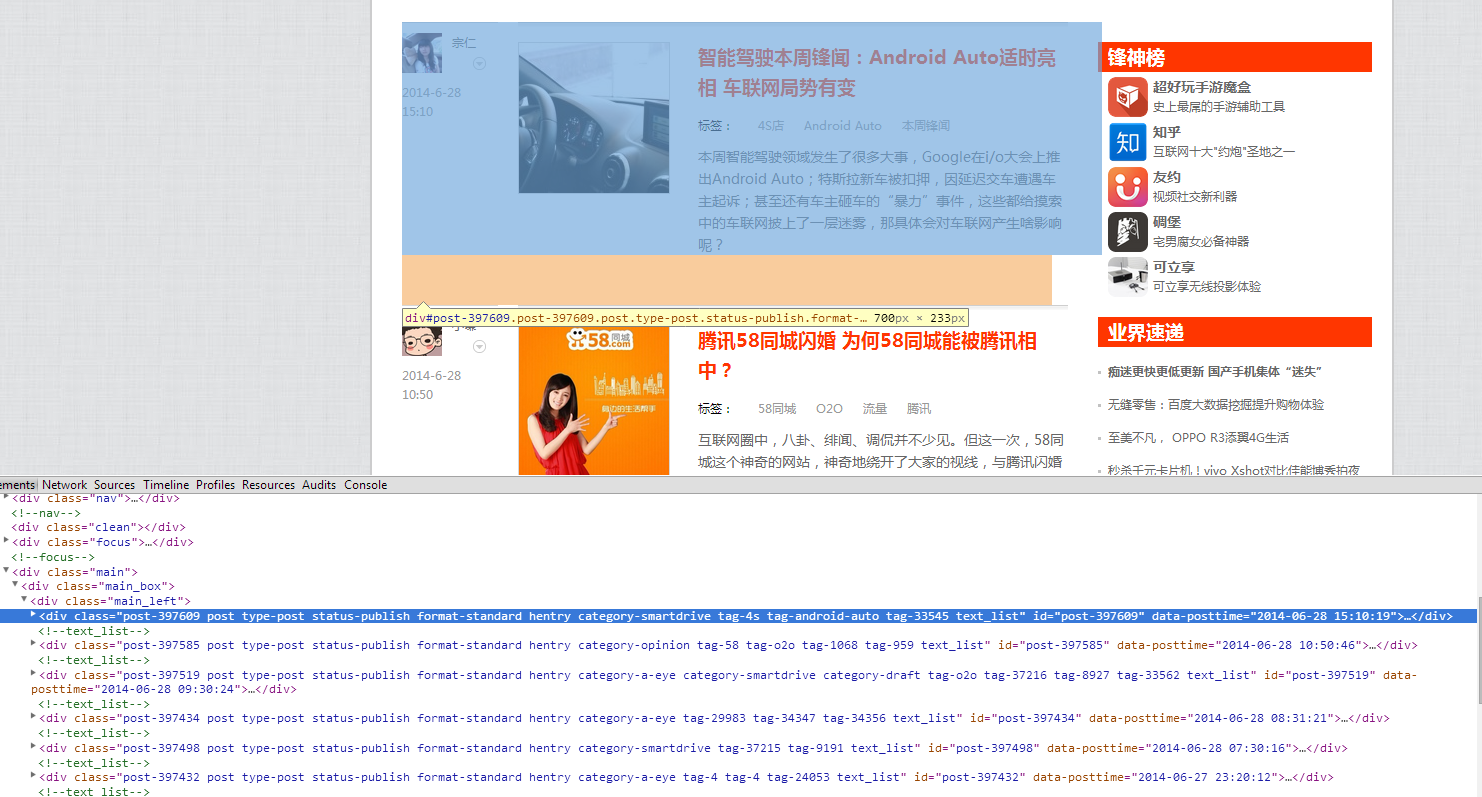Open the Console tab in DevTools
Screen dimensions: 1482x797
tap(365, 485)
